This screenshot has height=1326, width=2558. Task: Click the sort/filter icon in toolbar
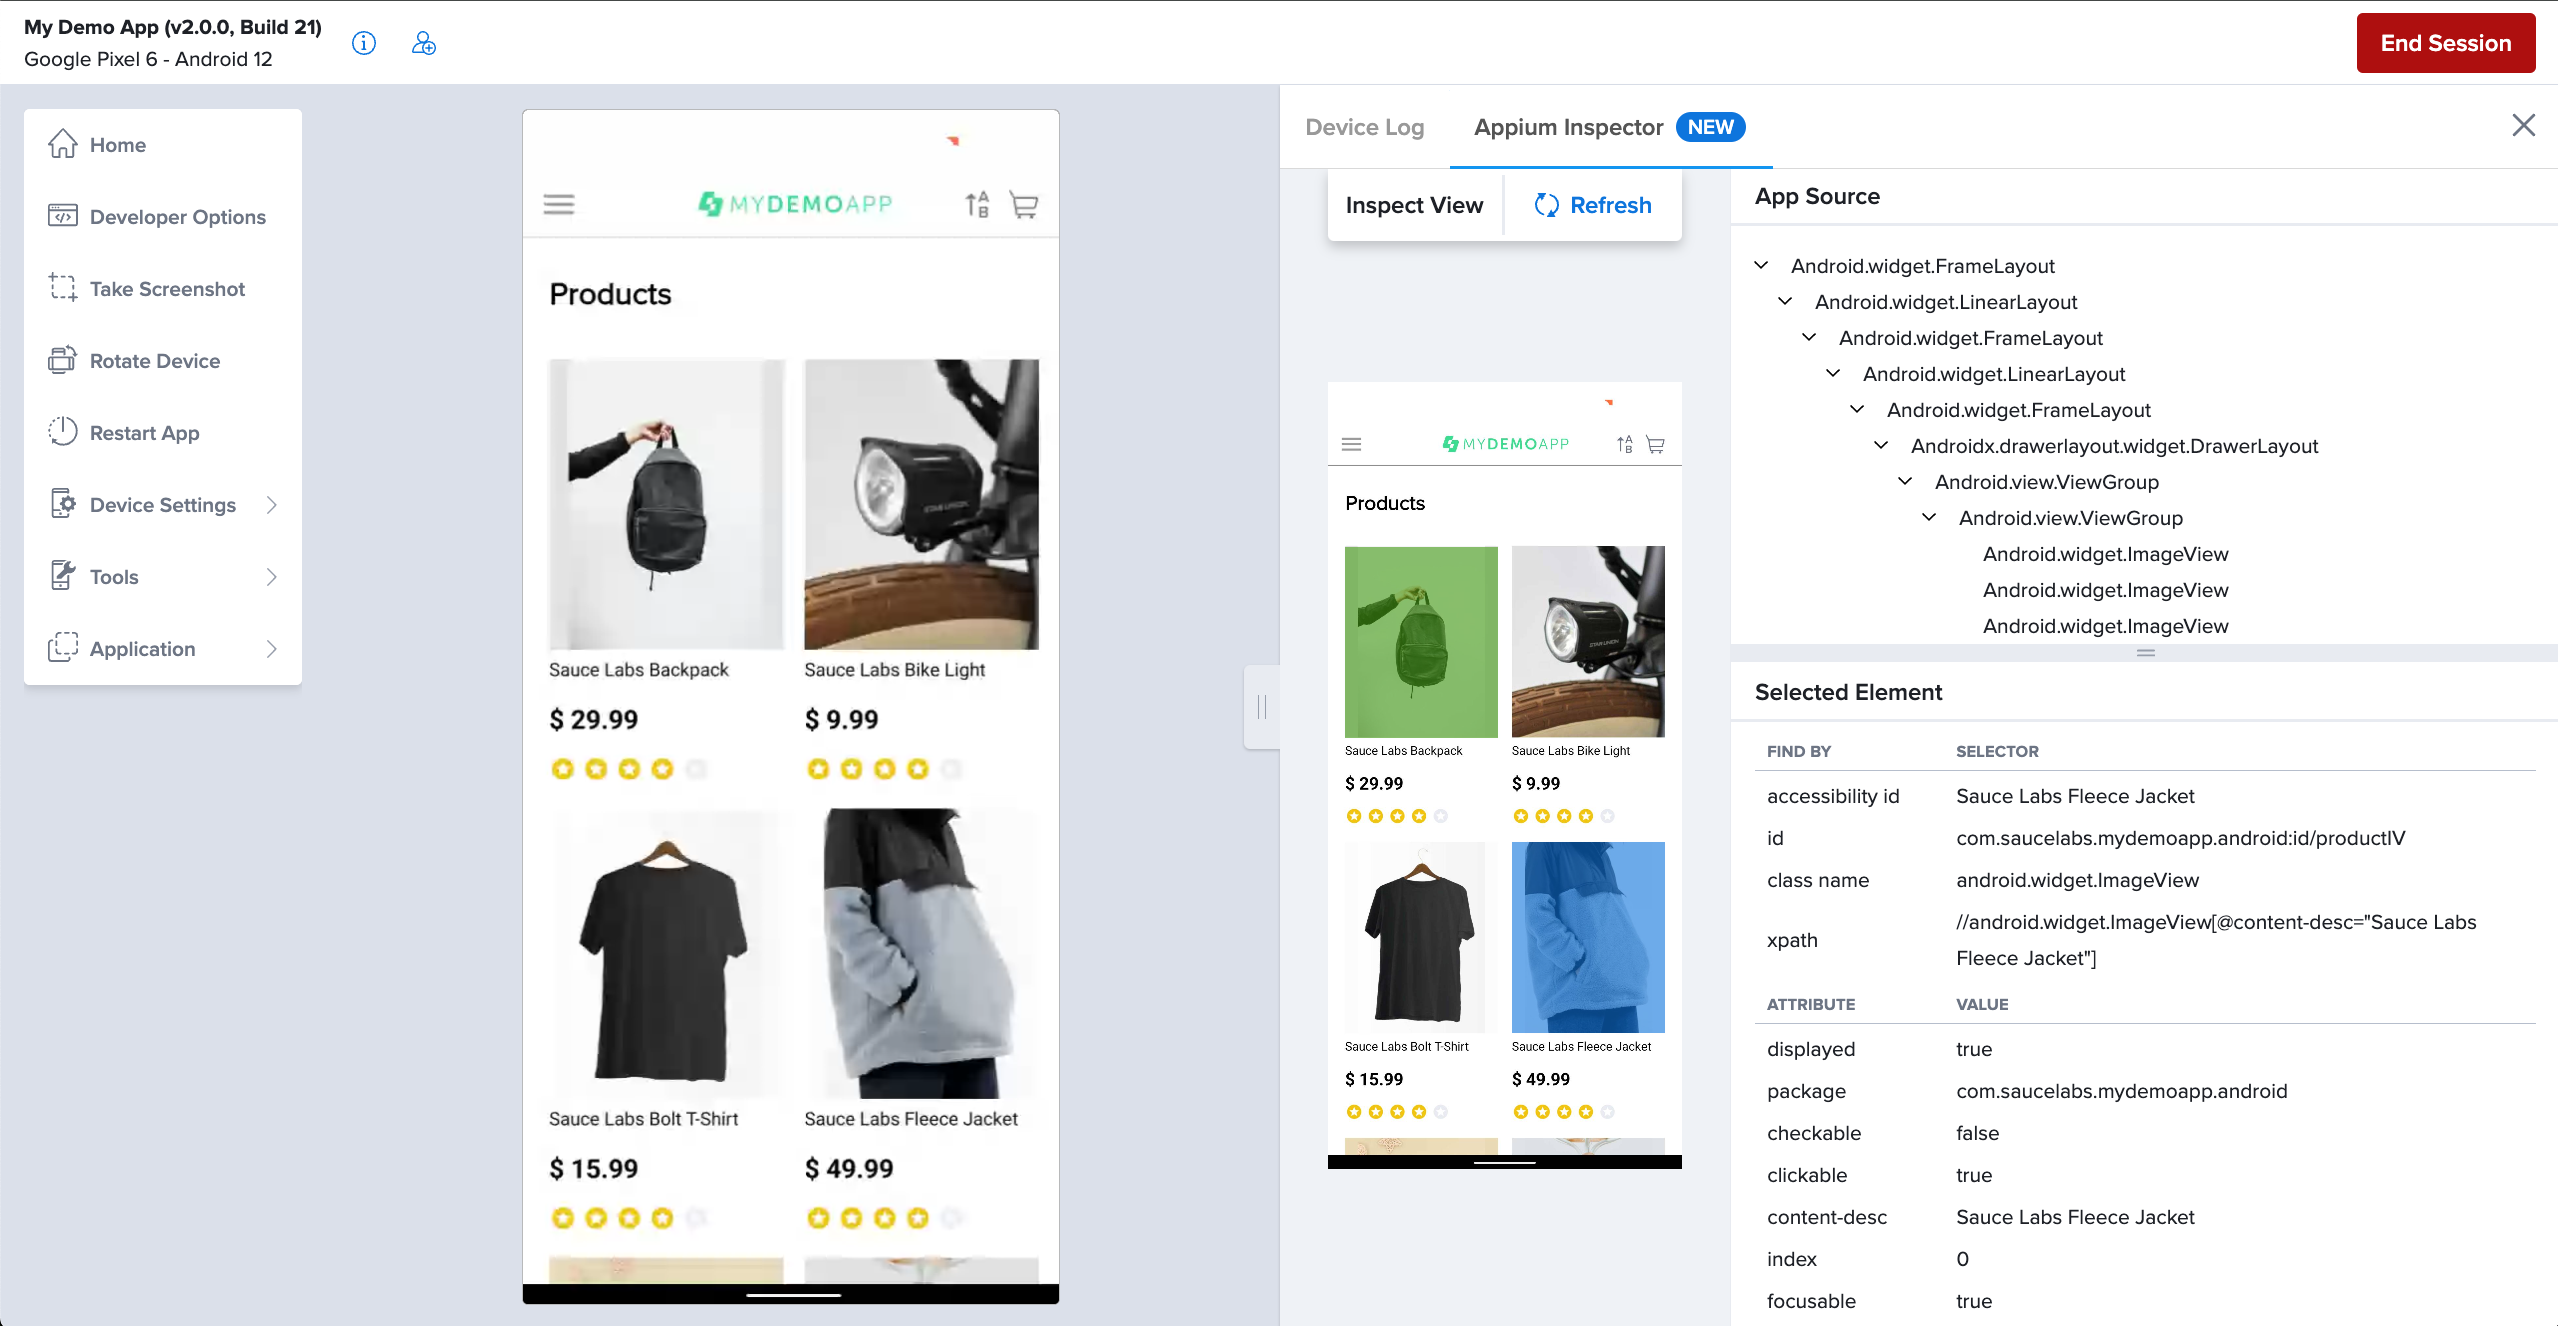click(x=979, y=203)
